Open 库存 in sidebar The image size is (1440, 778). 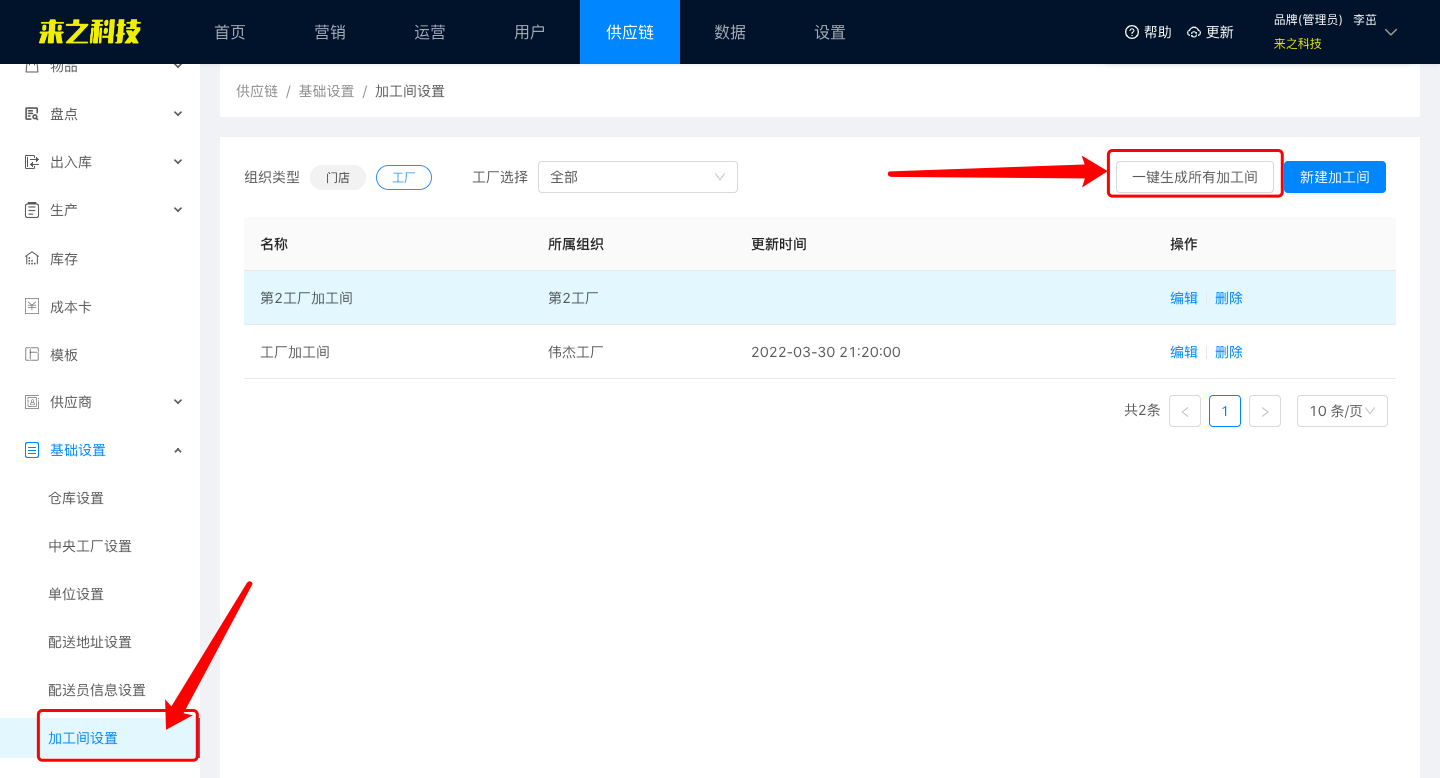click(64, 259)
